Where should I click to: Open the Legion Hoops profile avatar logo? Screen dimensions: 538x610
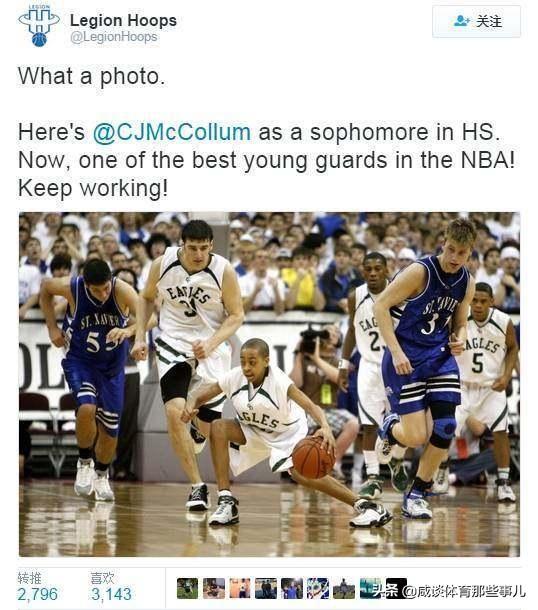pos(39,26)
